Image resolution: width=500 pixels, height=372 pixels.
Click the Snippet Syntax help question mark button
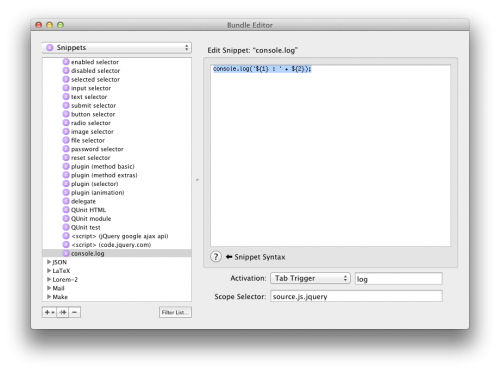(x=216, y=257)
